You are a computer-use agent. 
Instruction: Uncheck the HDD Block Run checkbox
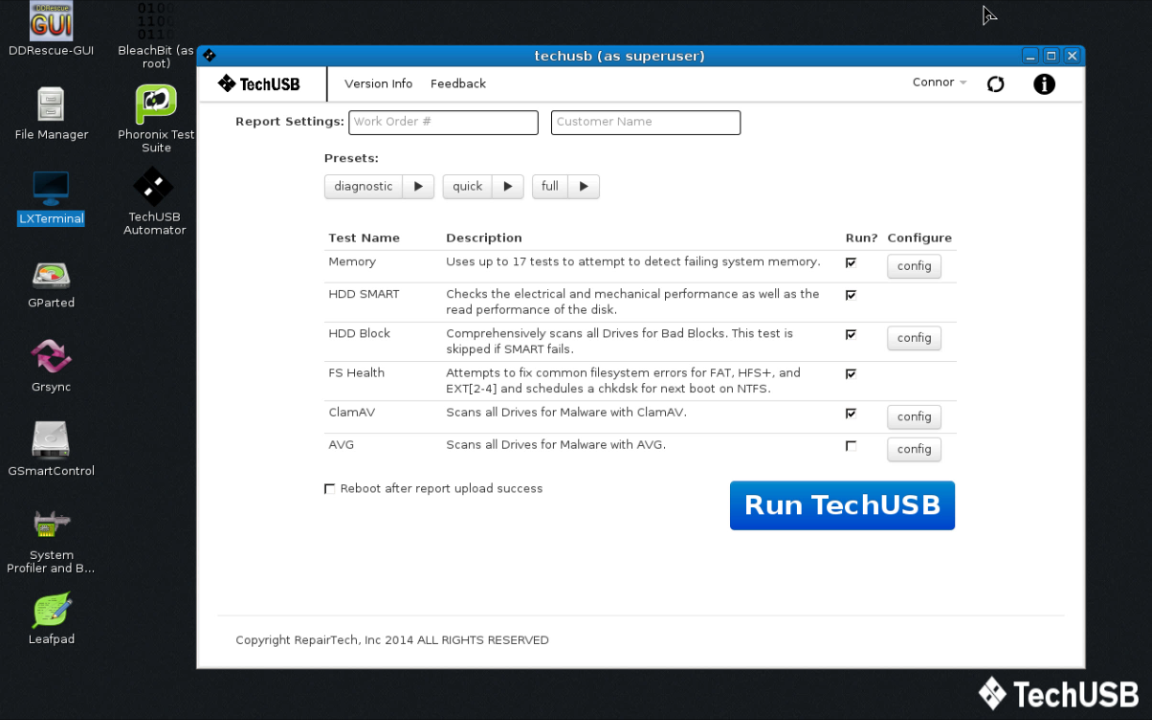pos(851,334)
